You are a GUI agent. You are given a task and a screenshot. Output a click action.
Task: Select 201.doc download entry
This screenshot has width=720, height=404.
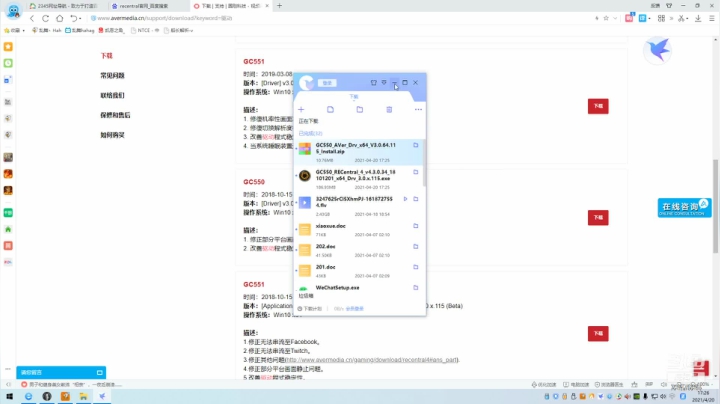pyautogui.click(x=359, y=271)
